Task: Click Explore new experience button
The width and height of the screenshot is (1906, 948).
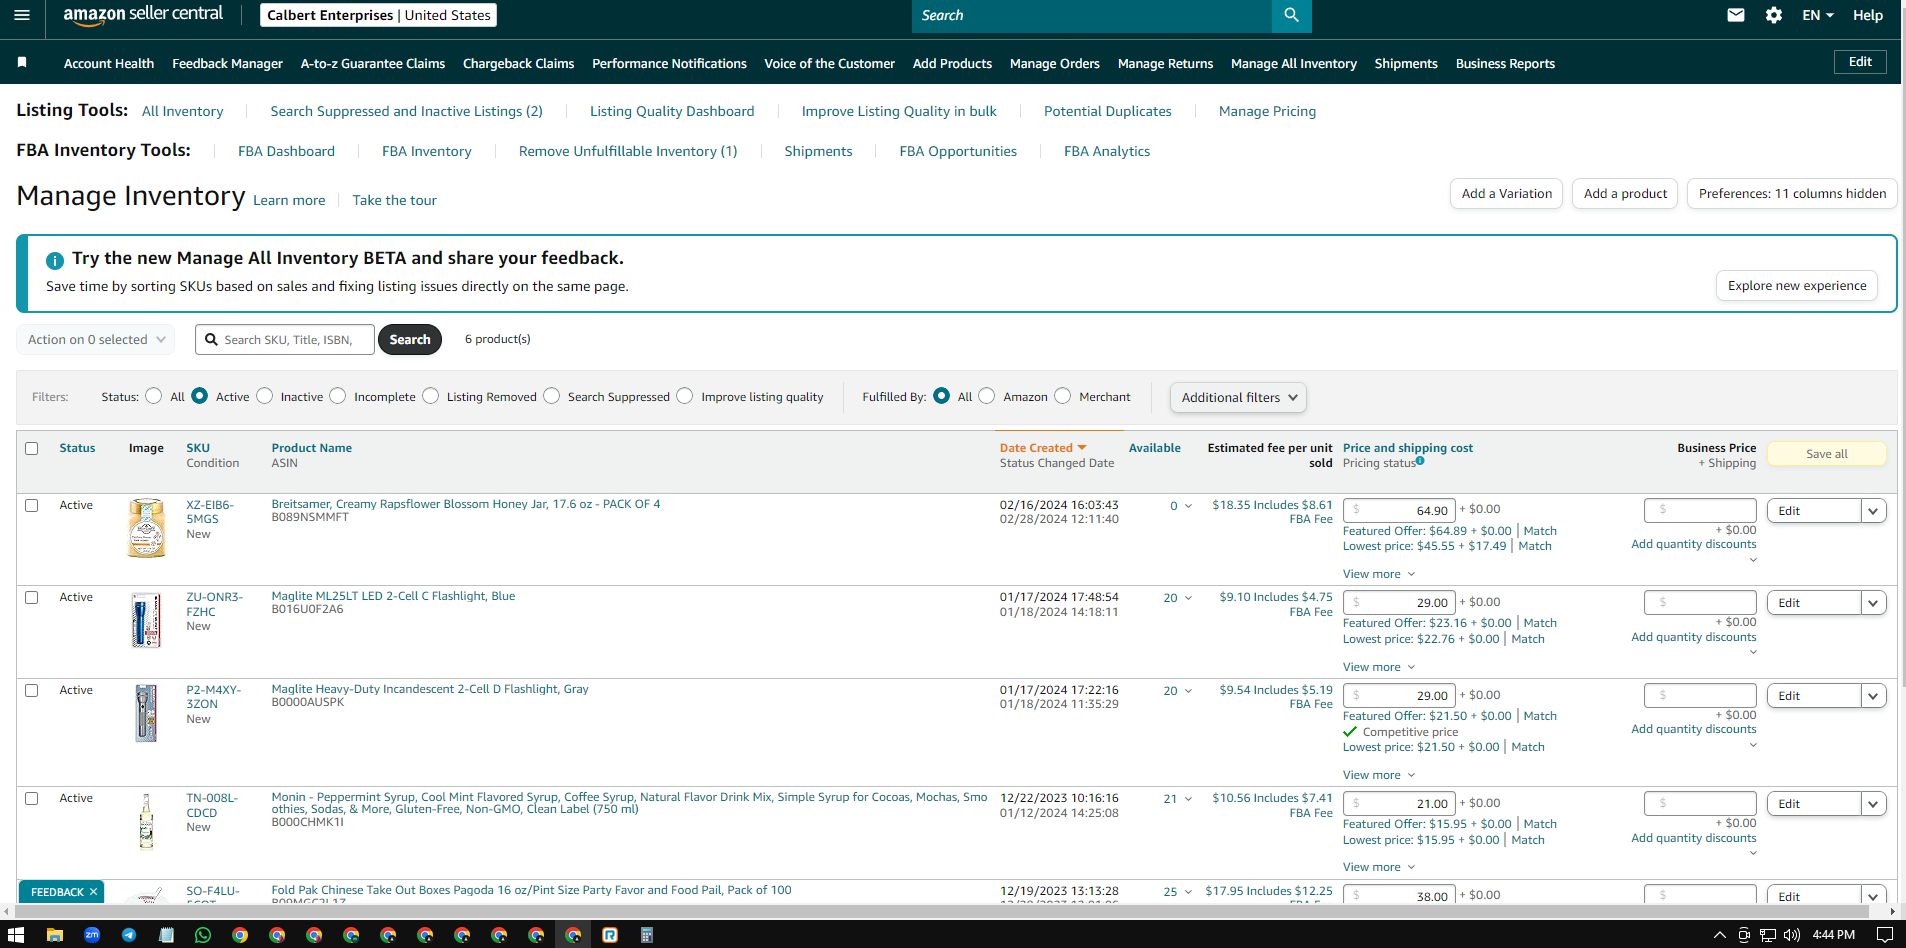Action: tap(1797, 286)
